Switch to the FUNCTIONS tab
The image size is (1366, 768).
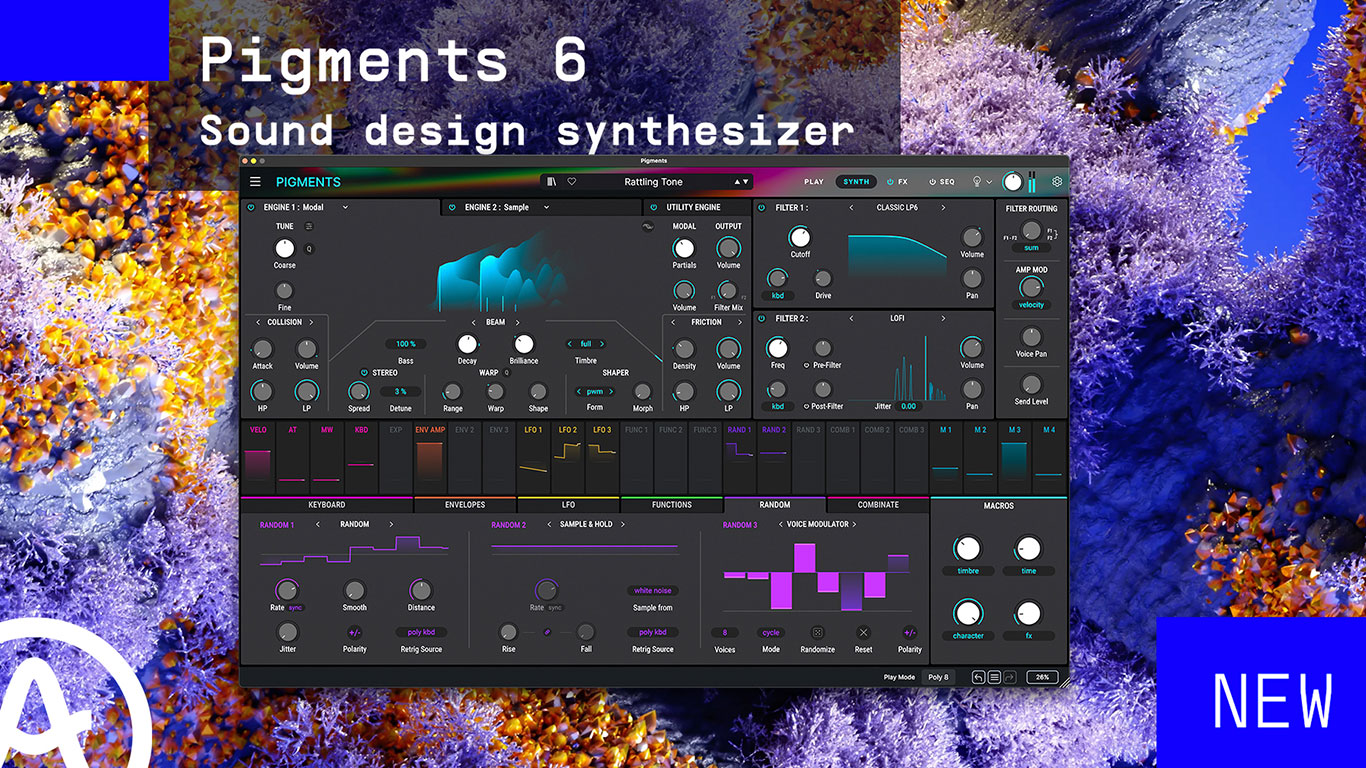pyautogui.click(x=672, y=505)
